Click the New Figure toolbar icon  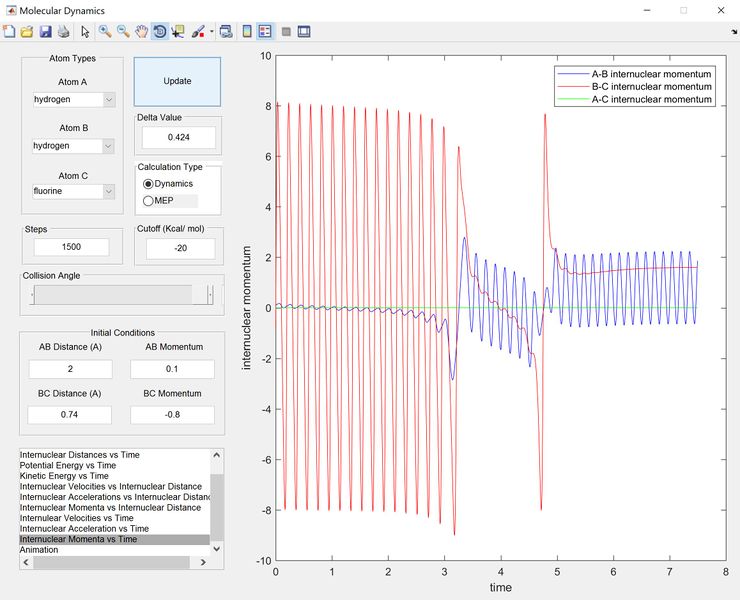pyautogui.click(x=9, y=32)
